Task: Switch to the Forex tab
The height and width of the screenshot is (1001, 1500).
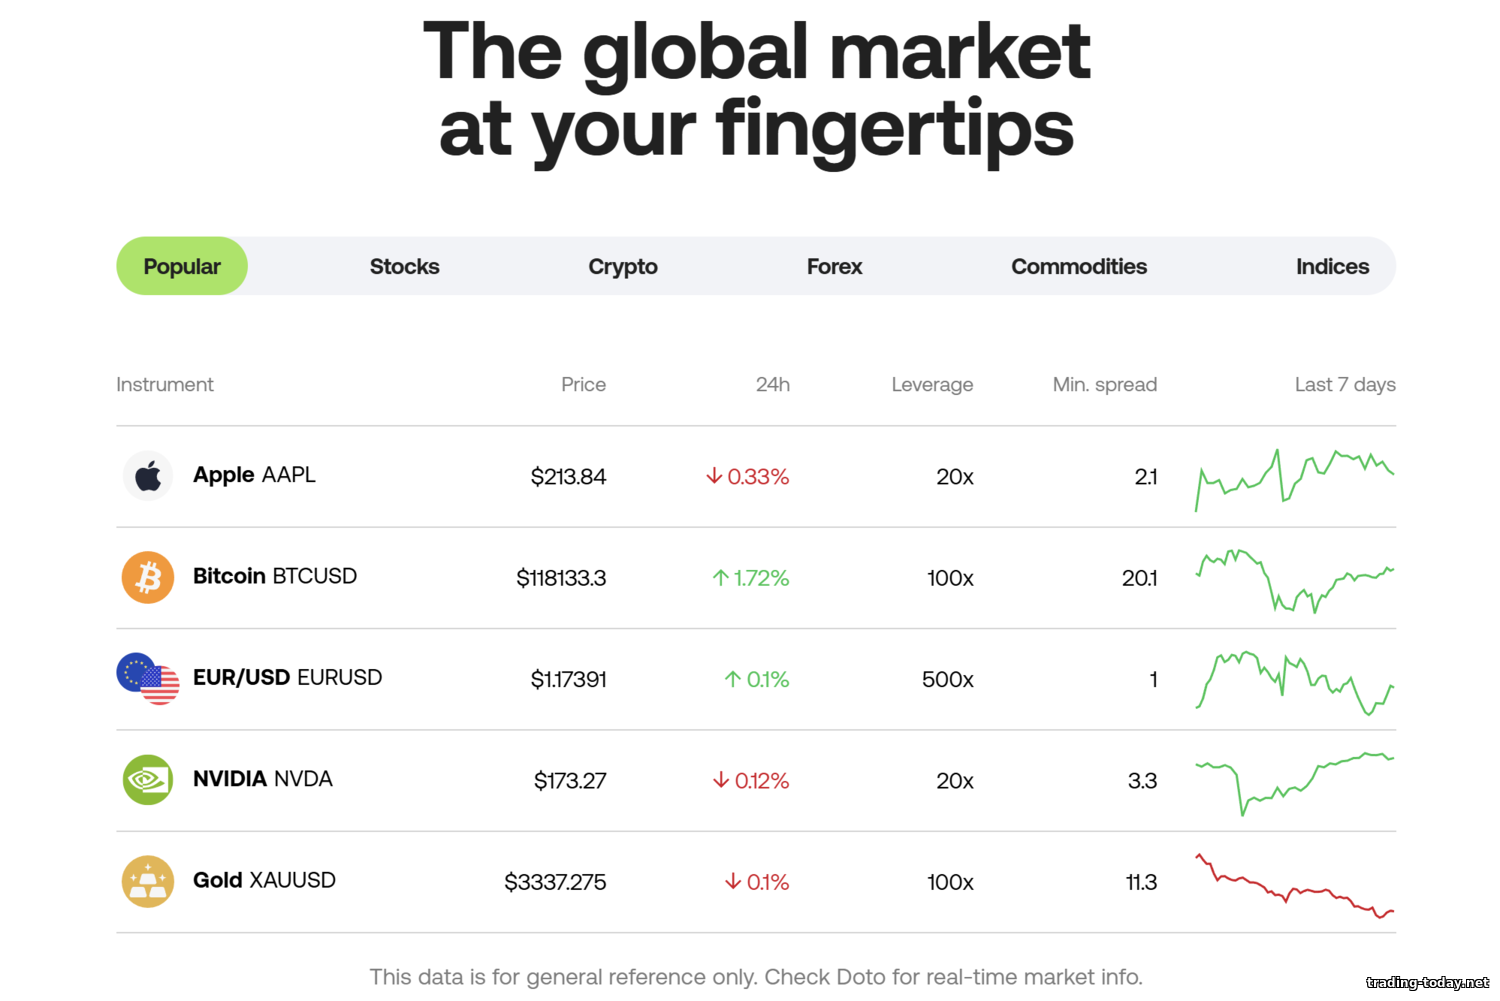Action: [x=834, y=267]
